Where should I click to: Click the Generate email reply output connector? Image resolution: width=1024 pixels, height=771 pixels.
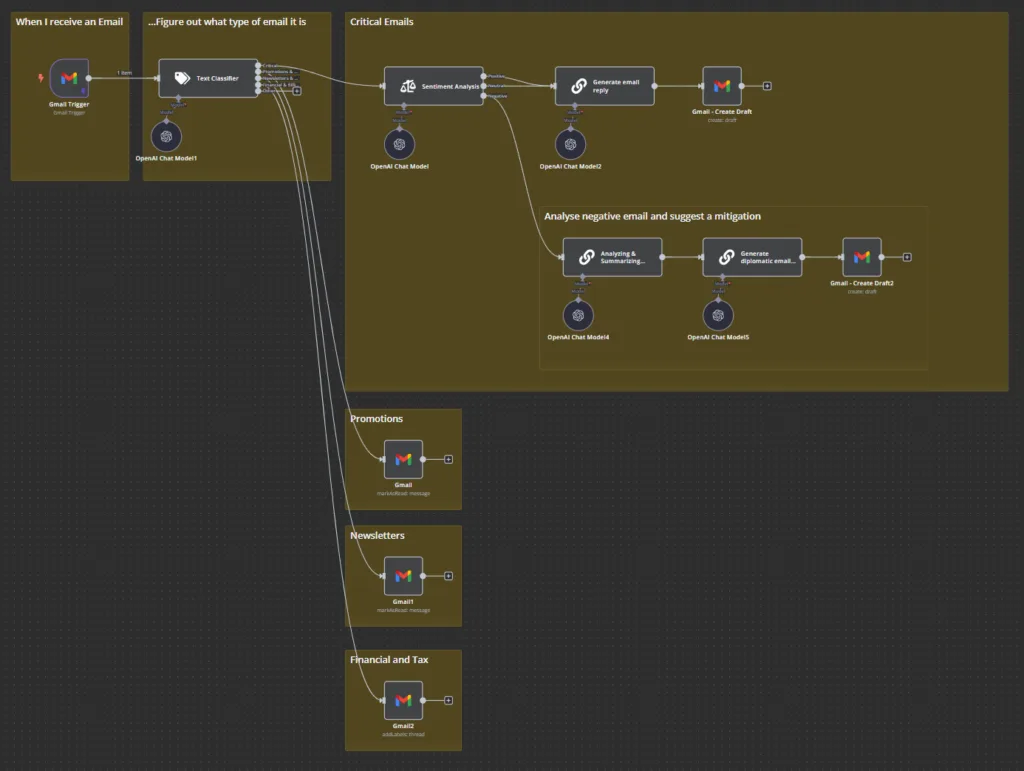coord(654,86)
